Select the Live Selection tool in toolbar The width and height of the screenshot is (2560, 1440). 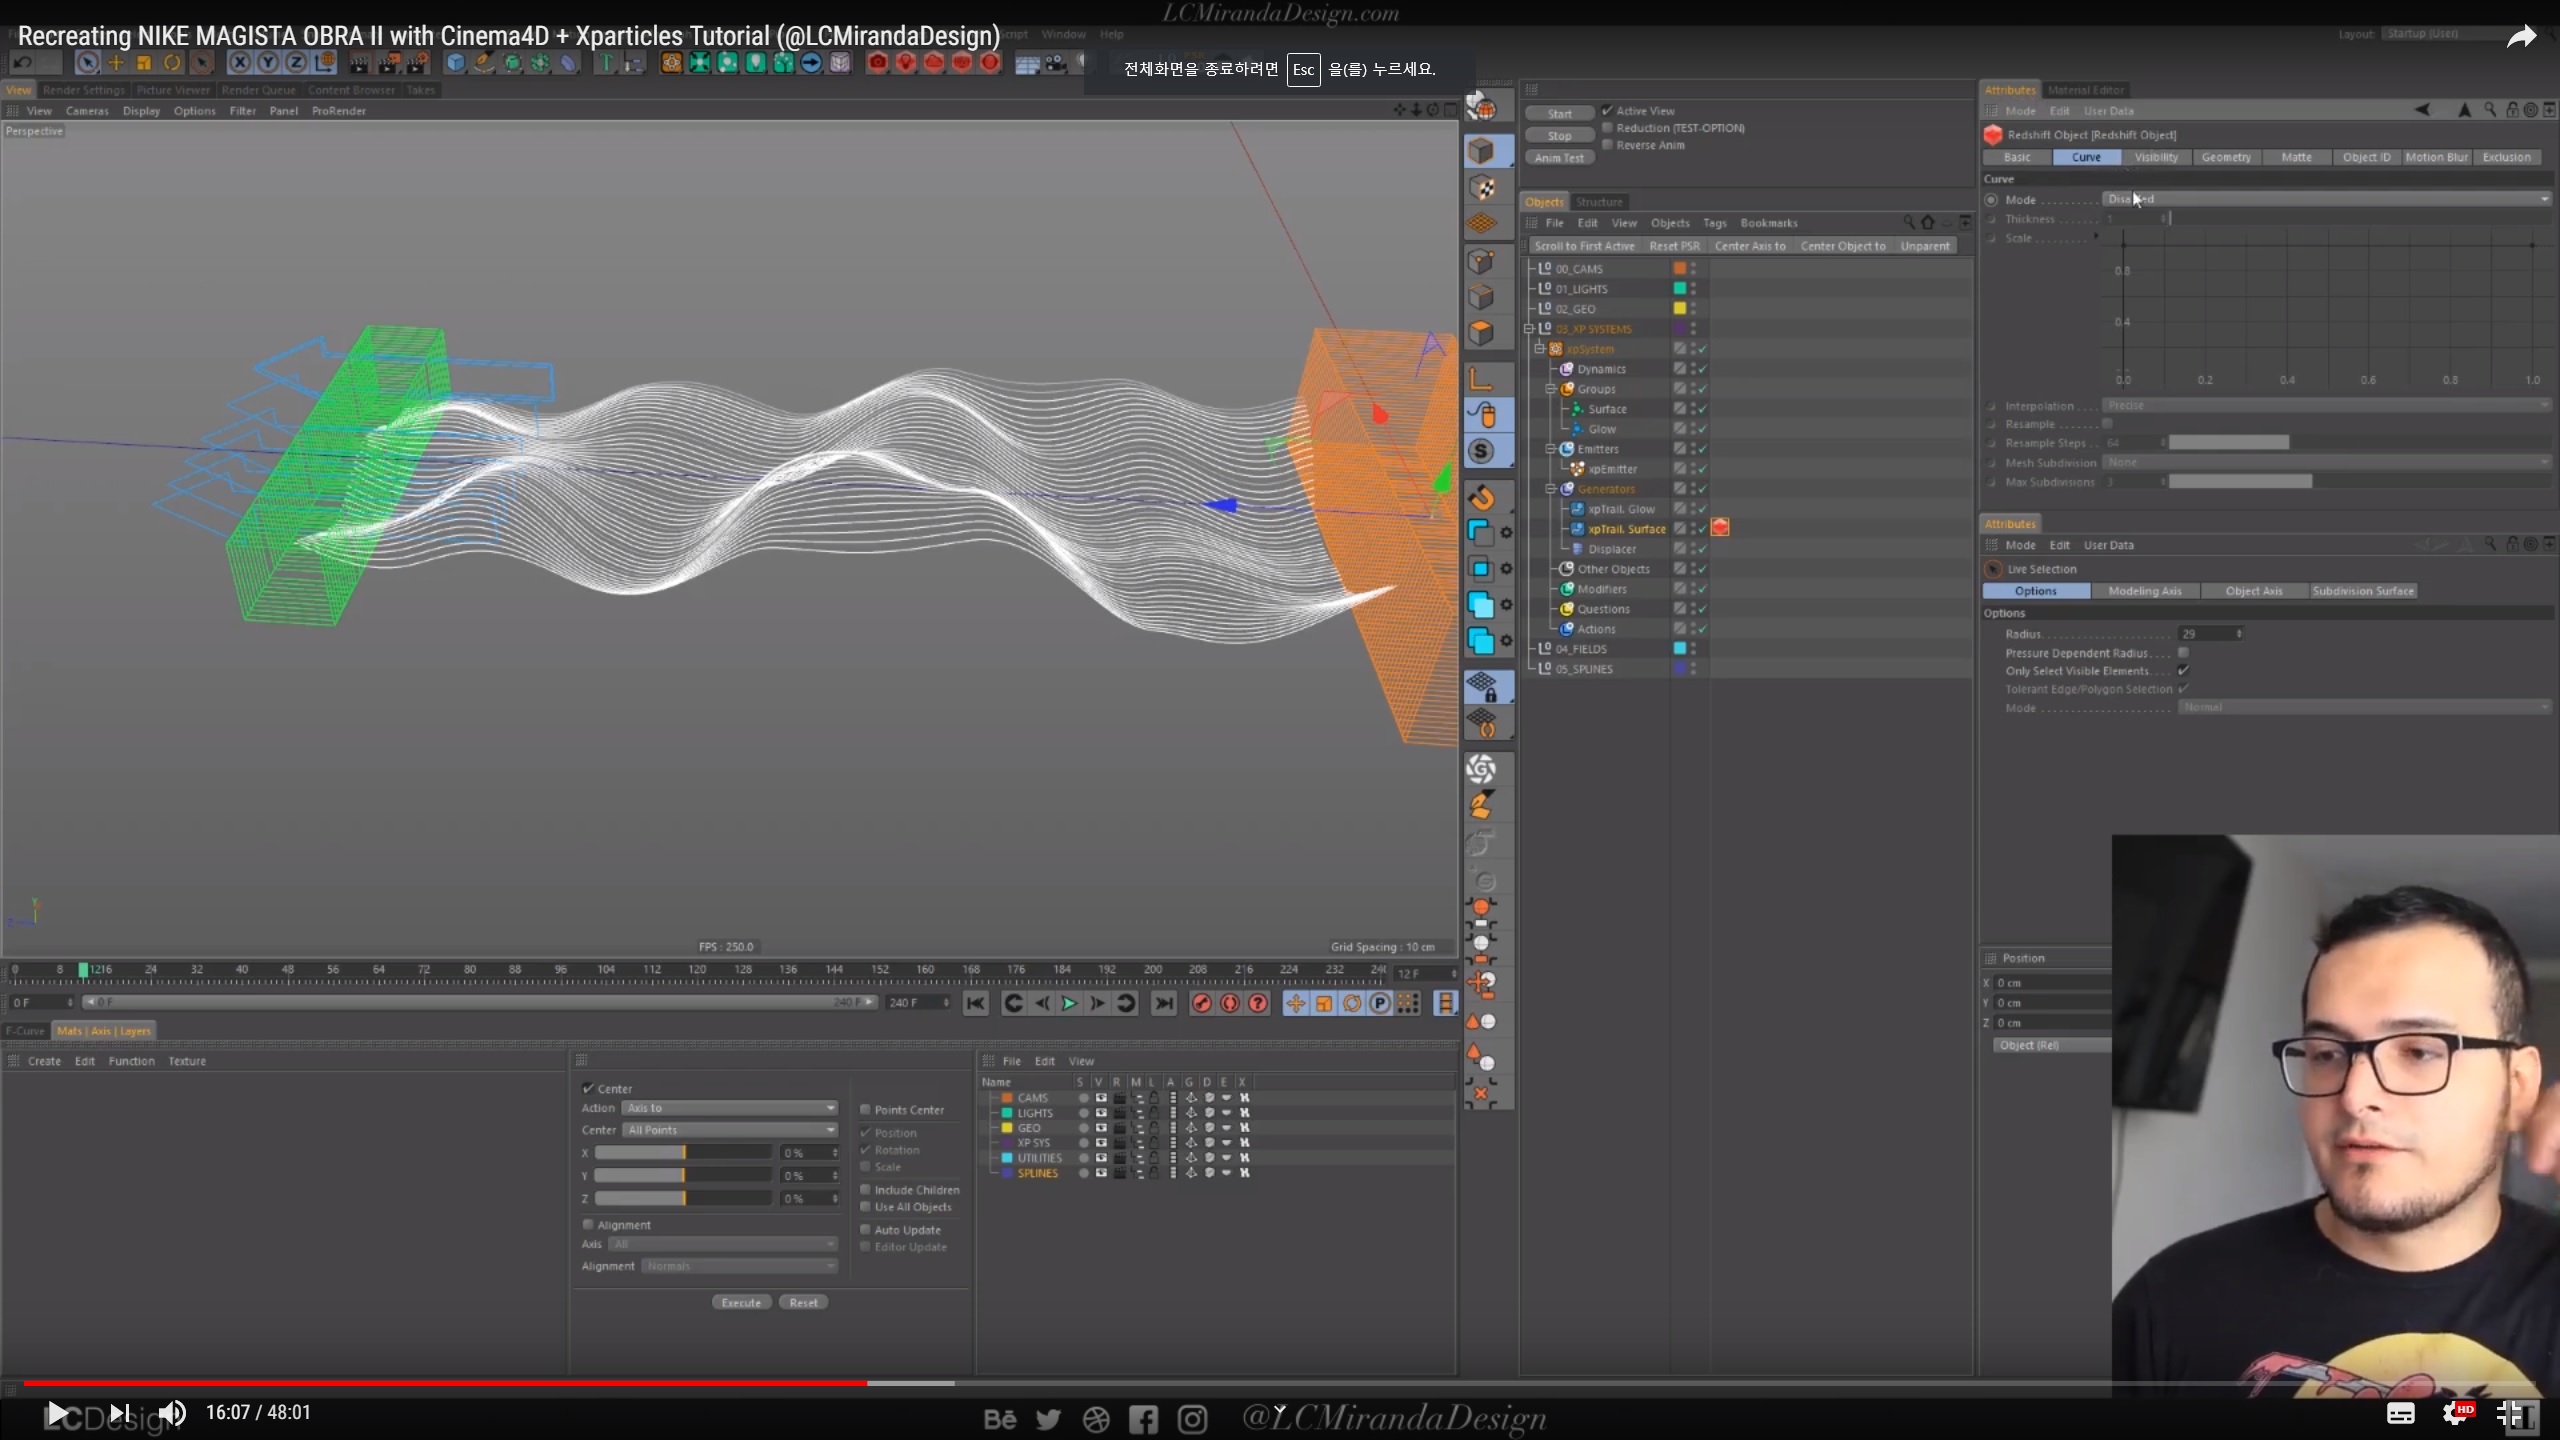88,63
